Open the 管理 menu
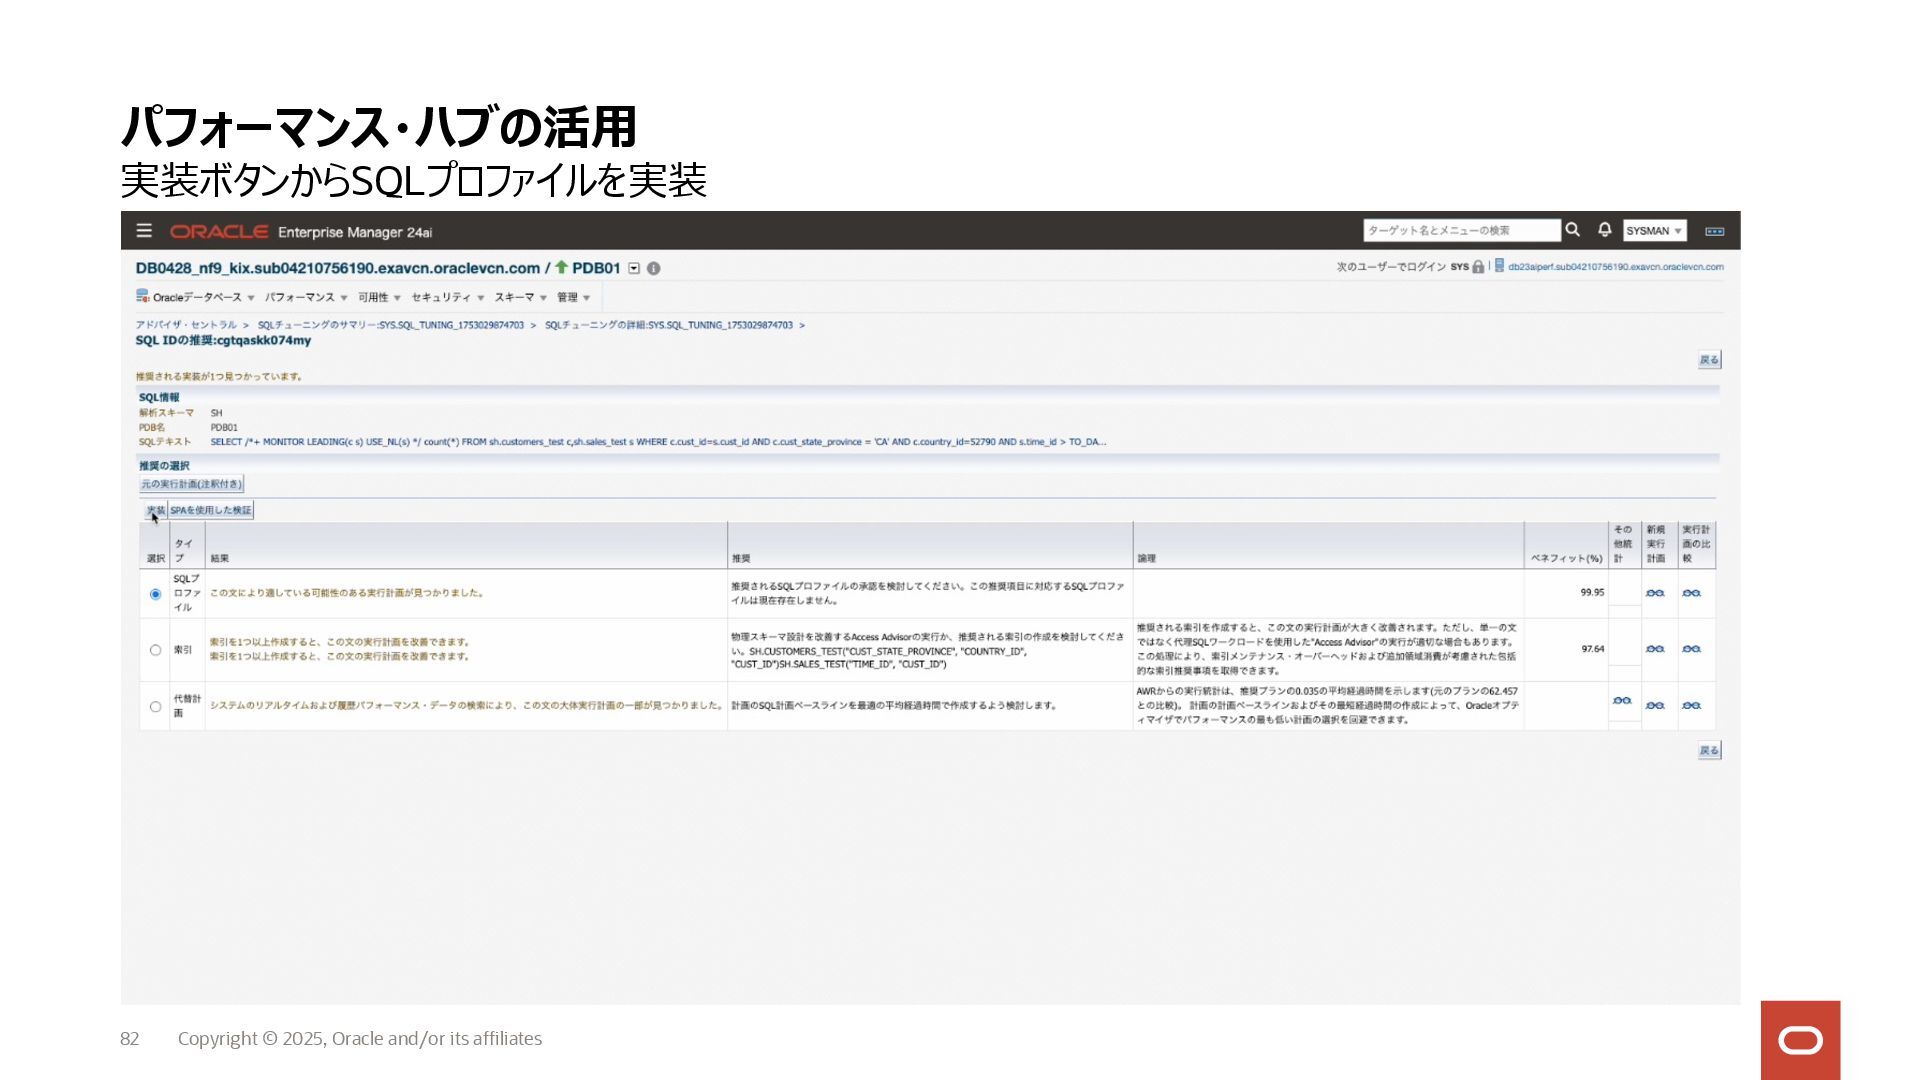Viewport: 1920px width, 1080px height. click(x=573, y=298)
